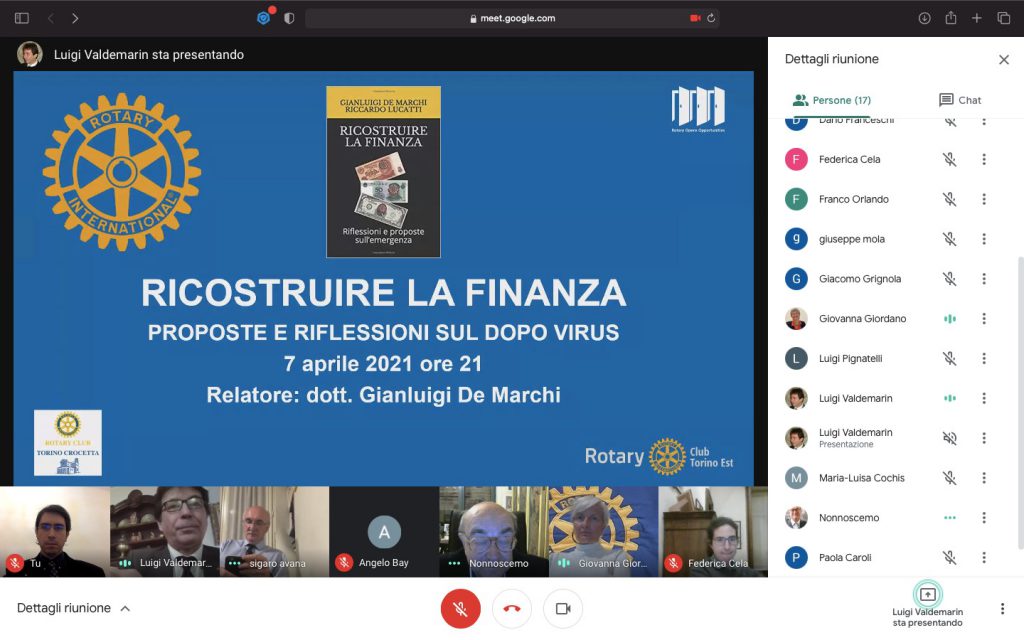This screenshot has height=640, width=1024.
Task: Click the participant list scrollbar
Action: pyautogui.click(x=1020, y=402)
